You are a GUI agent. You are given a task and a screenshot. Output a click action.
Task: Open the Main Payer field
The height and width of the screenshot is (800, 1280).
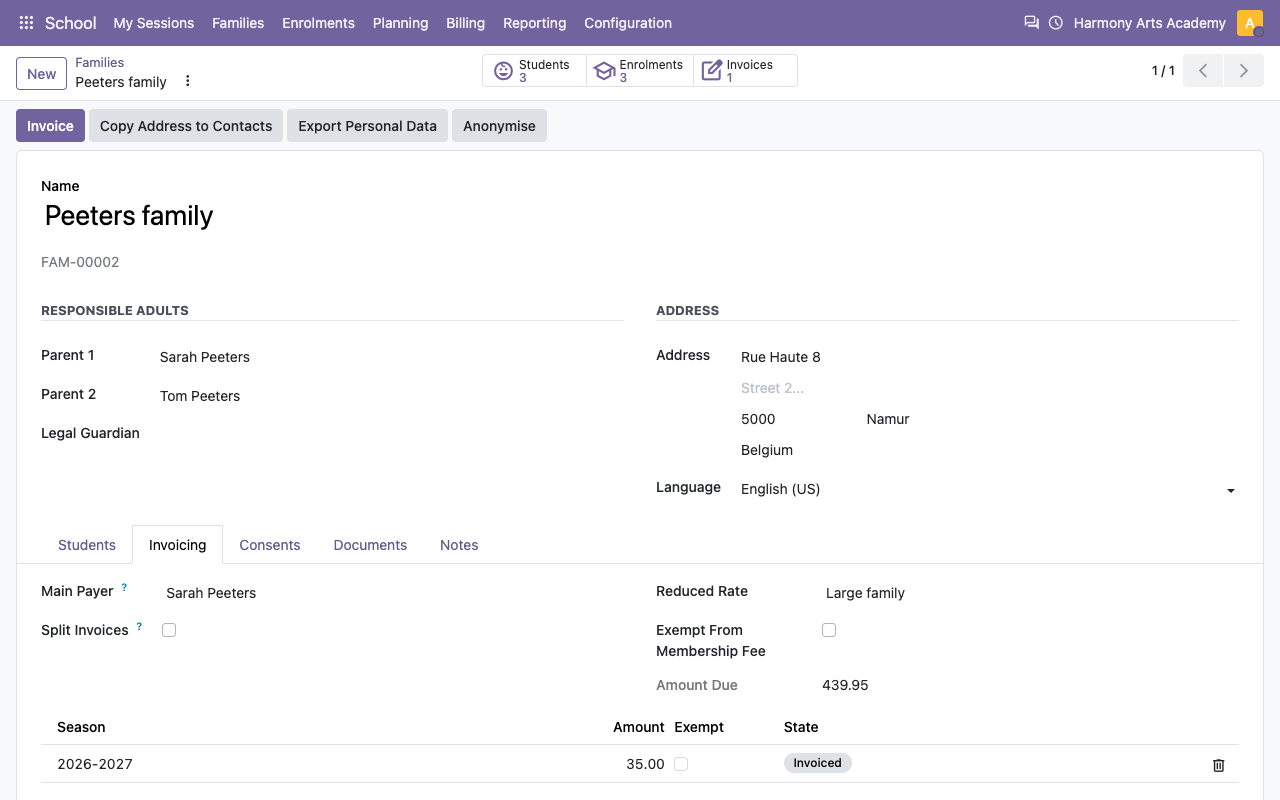click(x=395, y=593)
